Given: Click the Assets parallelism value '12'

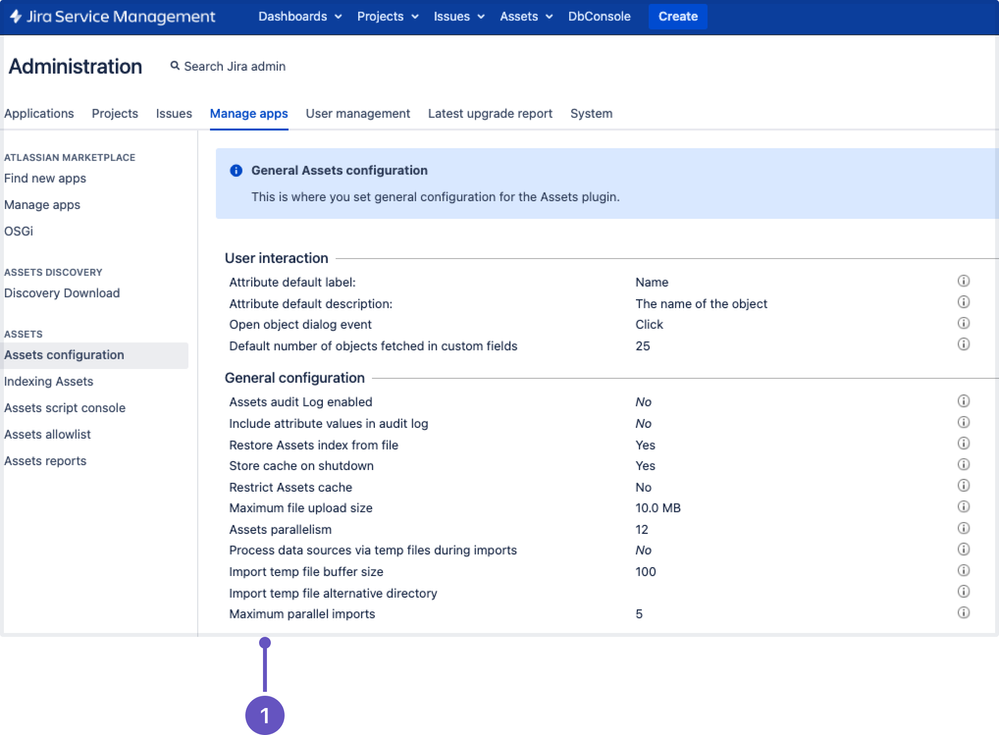Looking at the screenshot, I should click(x=642, y=530).
